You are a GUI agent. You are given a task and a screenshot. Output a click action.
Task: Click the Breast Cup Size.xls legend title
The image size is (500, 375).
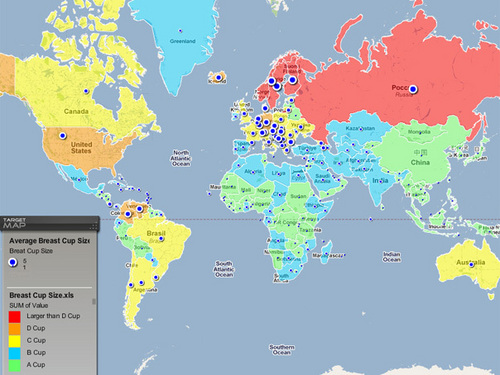41,295
